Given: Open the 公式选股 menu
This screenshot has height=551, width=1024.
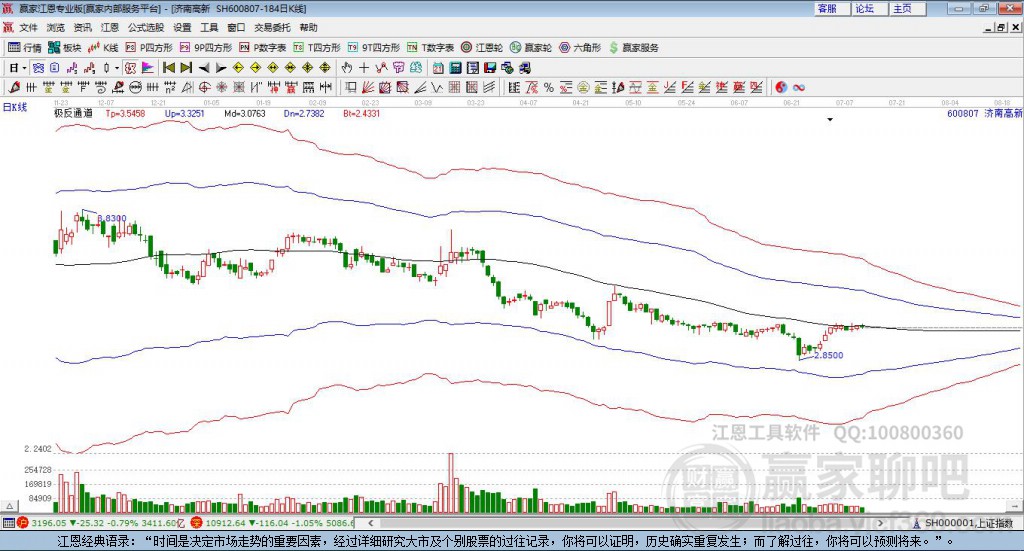Looking at the screenshot, I should [146, 27].
